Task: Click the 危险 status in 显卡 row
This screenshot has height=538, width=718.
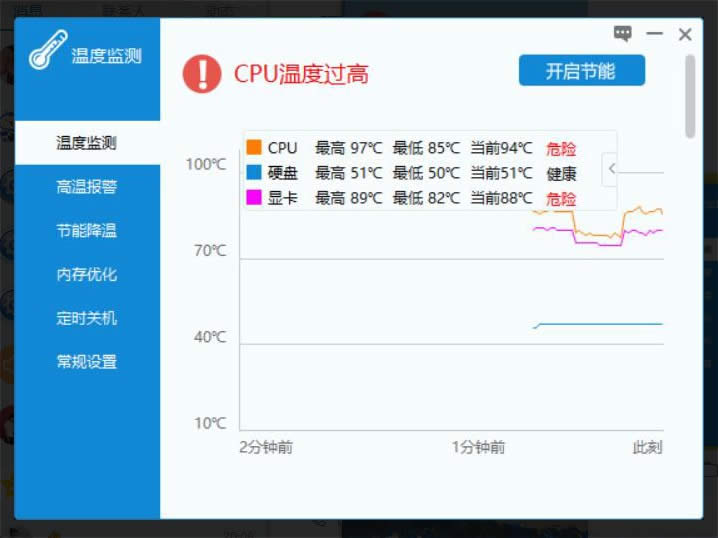Action: [x=561, y=199]
